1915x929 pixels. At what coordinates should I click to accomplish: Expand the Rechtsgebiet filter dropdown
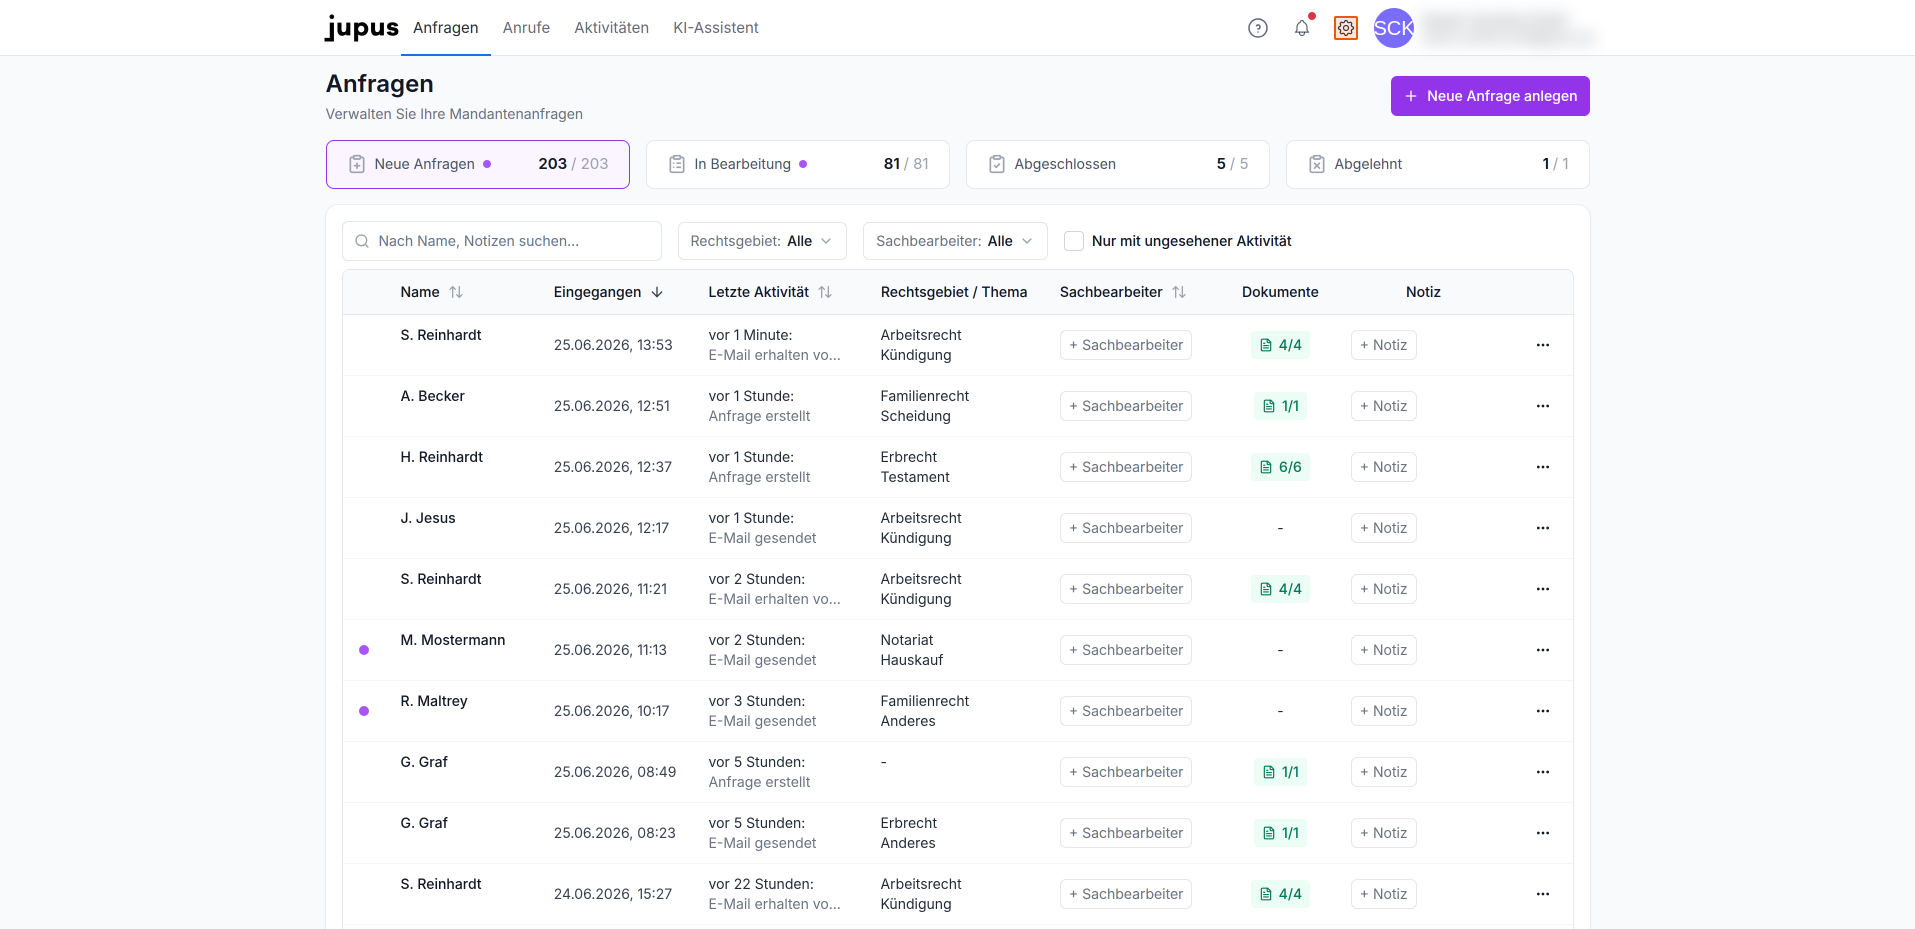[x=762, y=241]
